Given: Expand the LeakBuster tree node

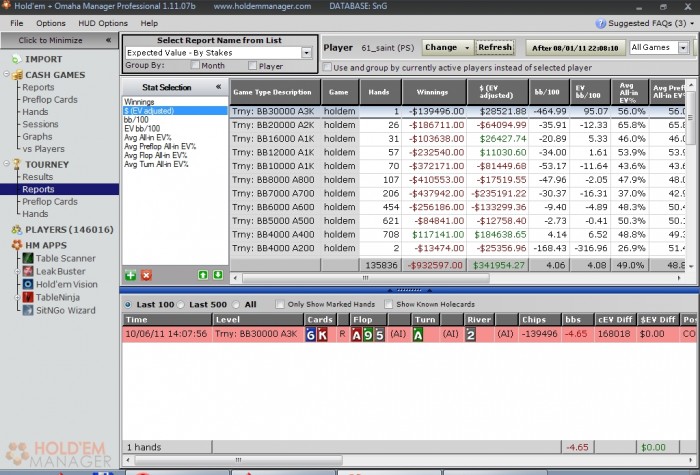Looking at the screenshot, I should pos(17,271).
